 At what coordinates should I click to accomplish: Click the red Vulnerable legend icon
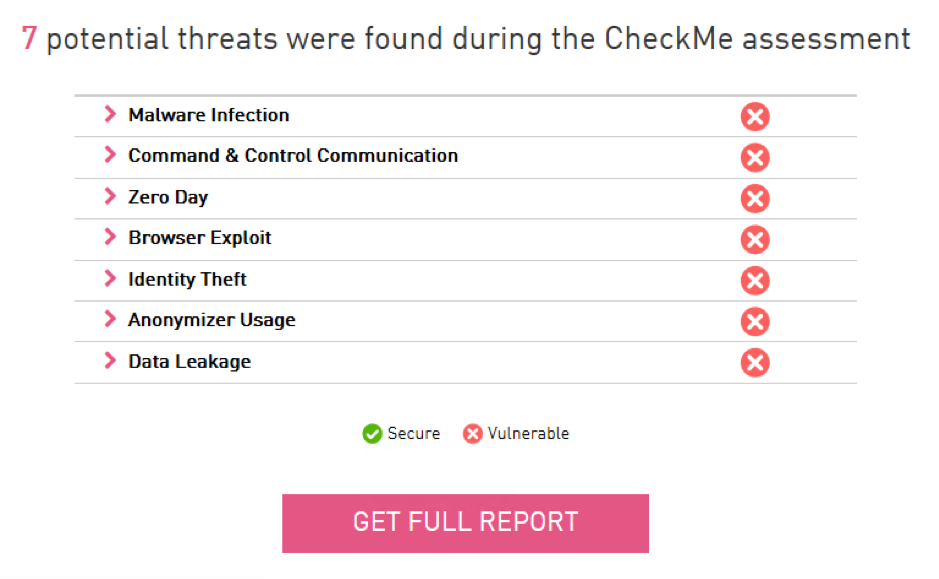tap(472, 434)
